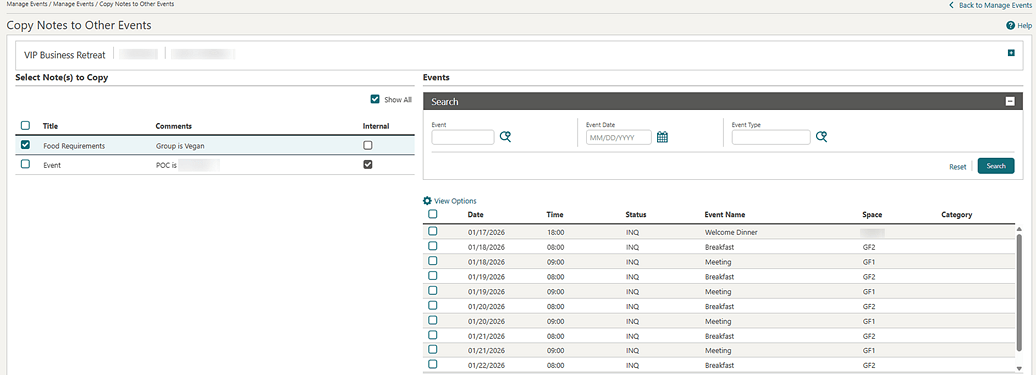Click the Date column header
This screenshot has width=1036, height=375.
click(476, 215)
